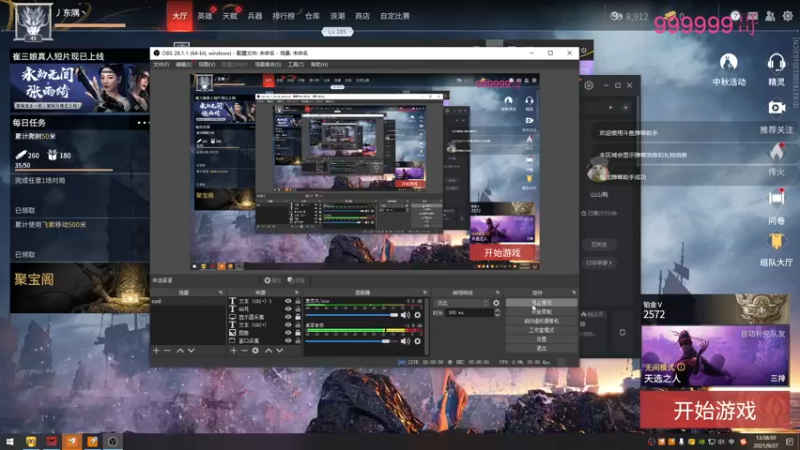Image resolution: width=800 pixels, height=450 pixels.
Task: Open the 文件(F) menu in OBS
Action: pyautogui.click(x=161, y=65)
